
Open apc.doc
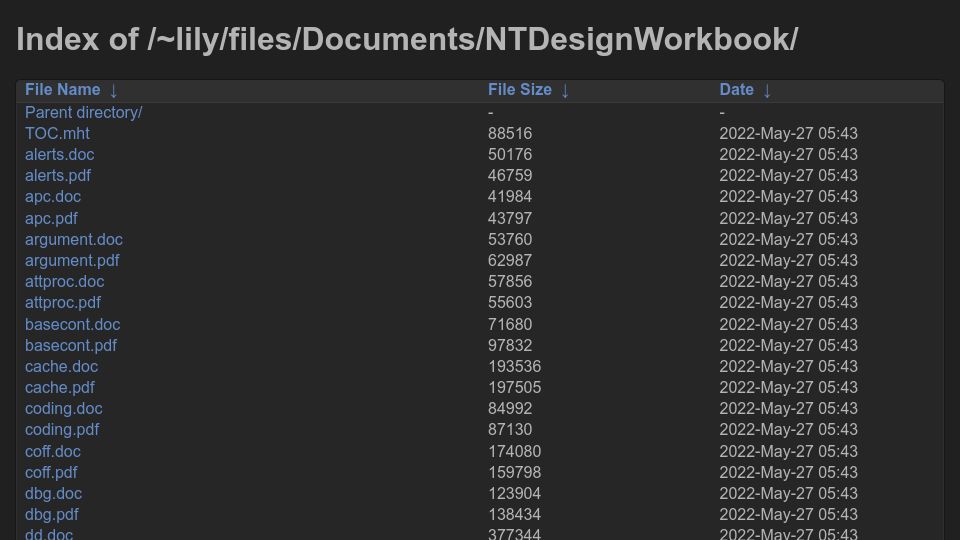click(x=53, y=197)
